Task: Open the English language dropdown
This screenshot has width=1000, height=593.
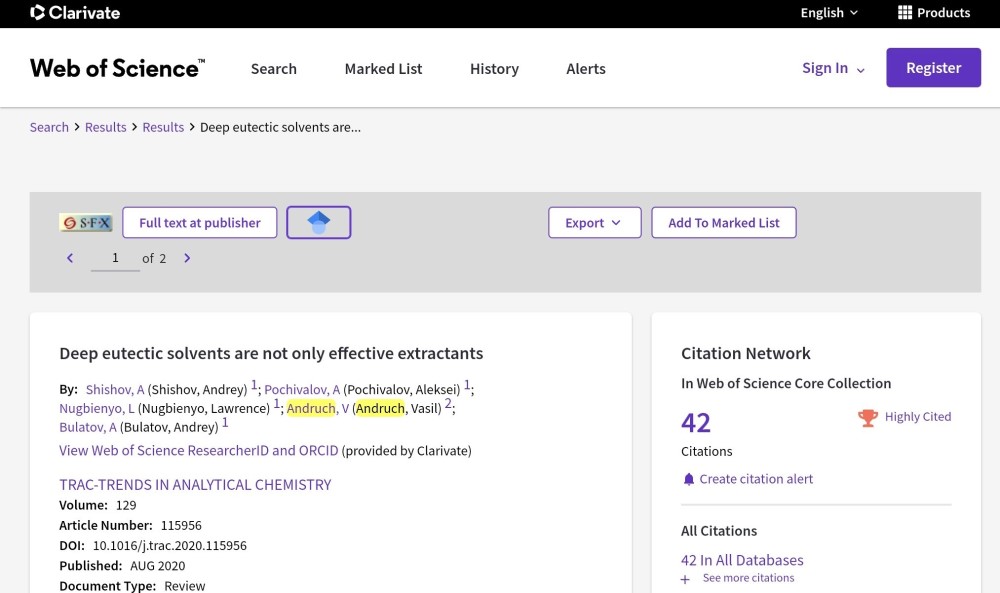Action: (829, 13)
